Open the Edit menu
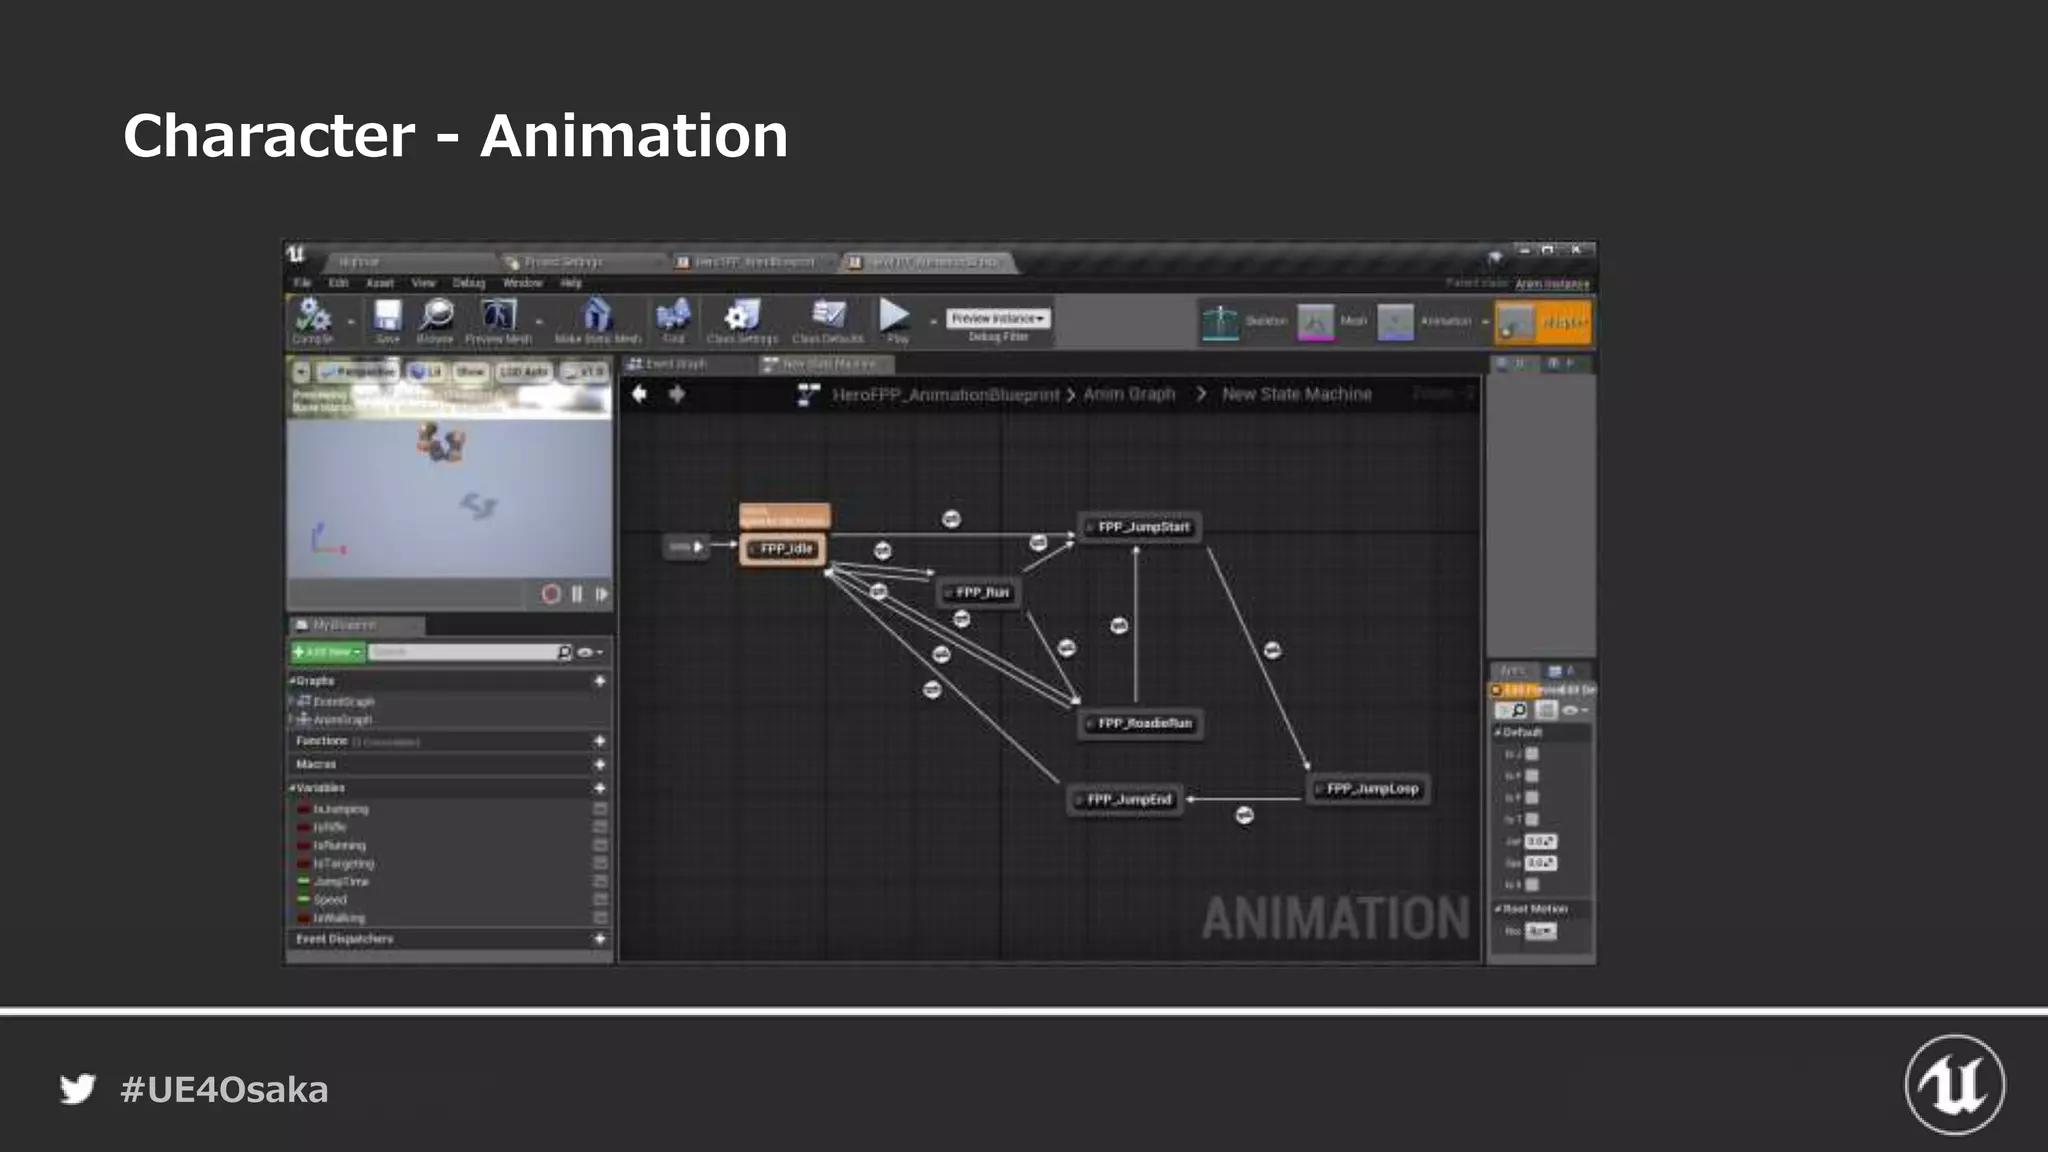Viewport: 2048px width, 1152px height. tap(339, 283)
